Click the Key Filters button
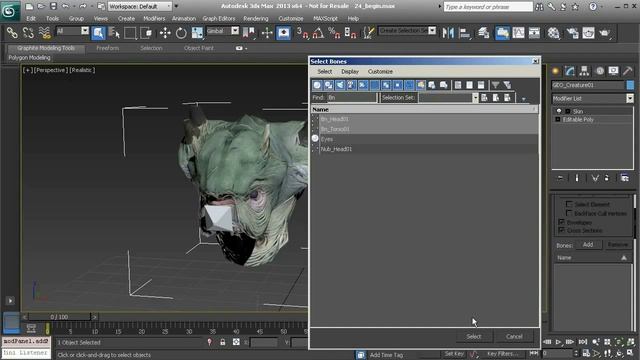 pos(502,353)
